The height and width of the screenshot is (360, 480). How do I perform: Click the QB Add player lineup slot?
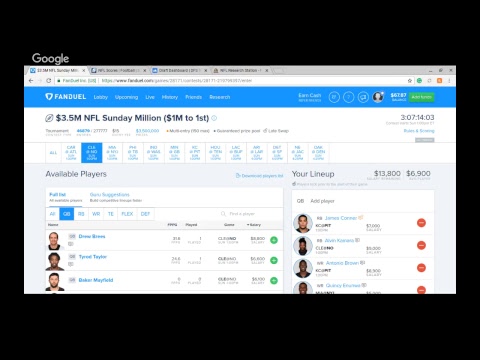pos(363,201)
